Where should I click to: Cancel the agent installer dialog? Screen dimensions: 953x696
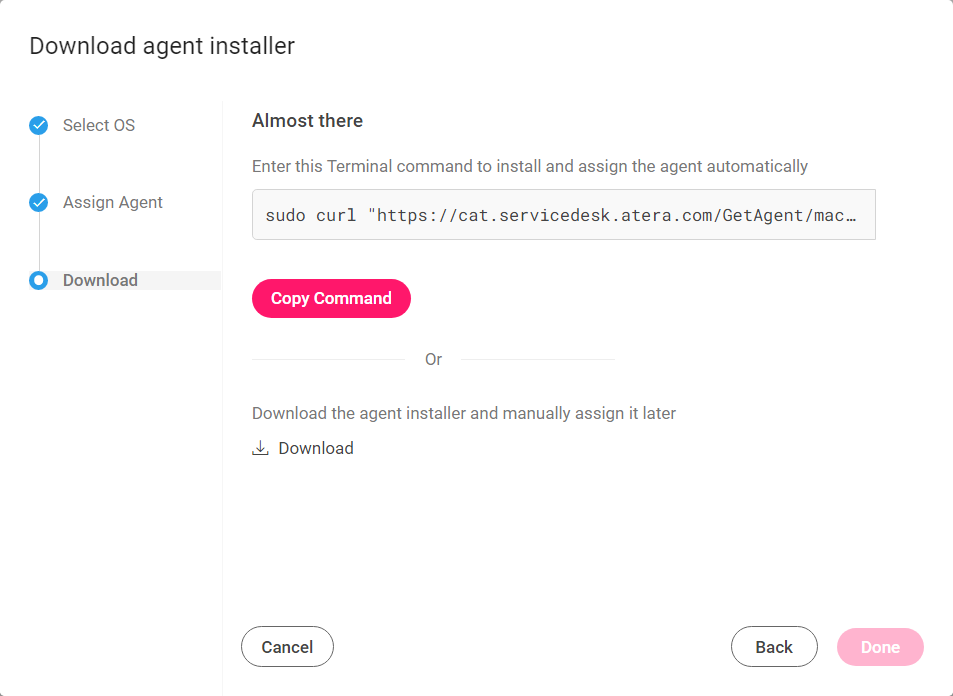tap(287, 647)
